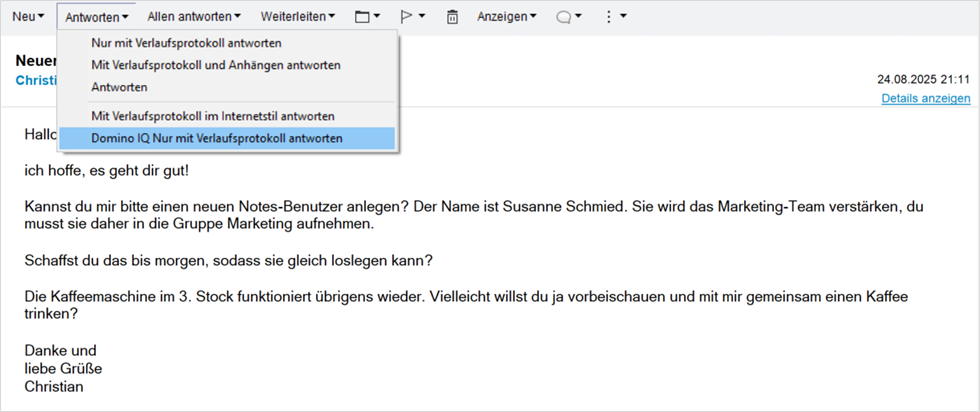Click the Details anzeigen link
The width and height of the screenshot is (980, 412).
(x=925, y=98)
